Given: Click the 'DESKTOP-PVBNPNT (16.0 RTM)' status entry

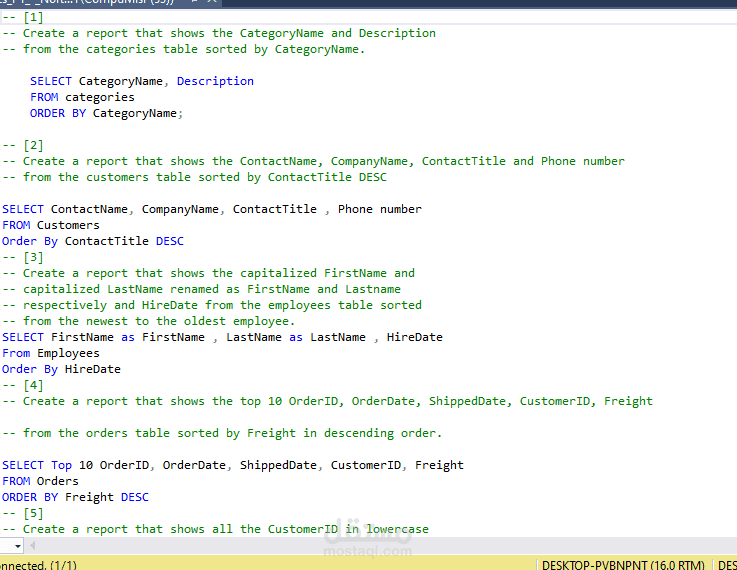Looking at the screenshot, I should click(x=623, y=564).
